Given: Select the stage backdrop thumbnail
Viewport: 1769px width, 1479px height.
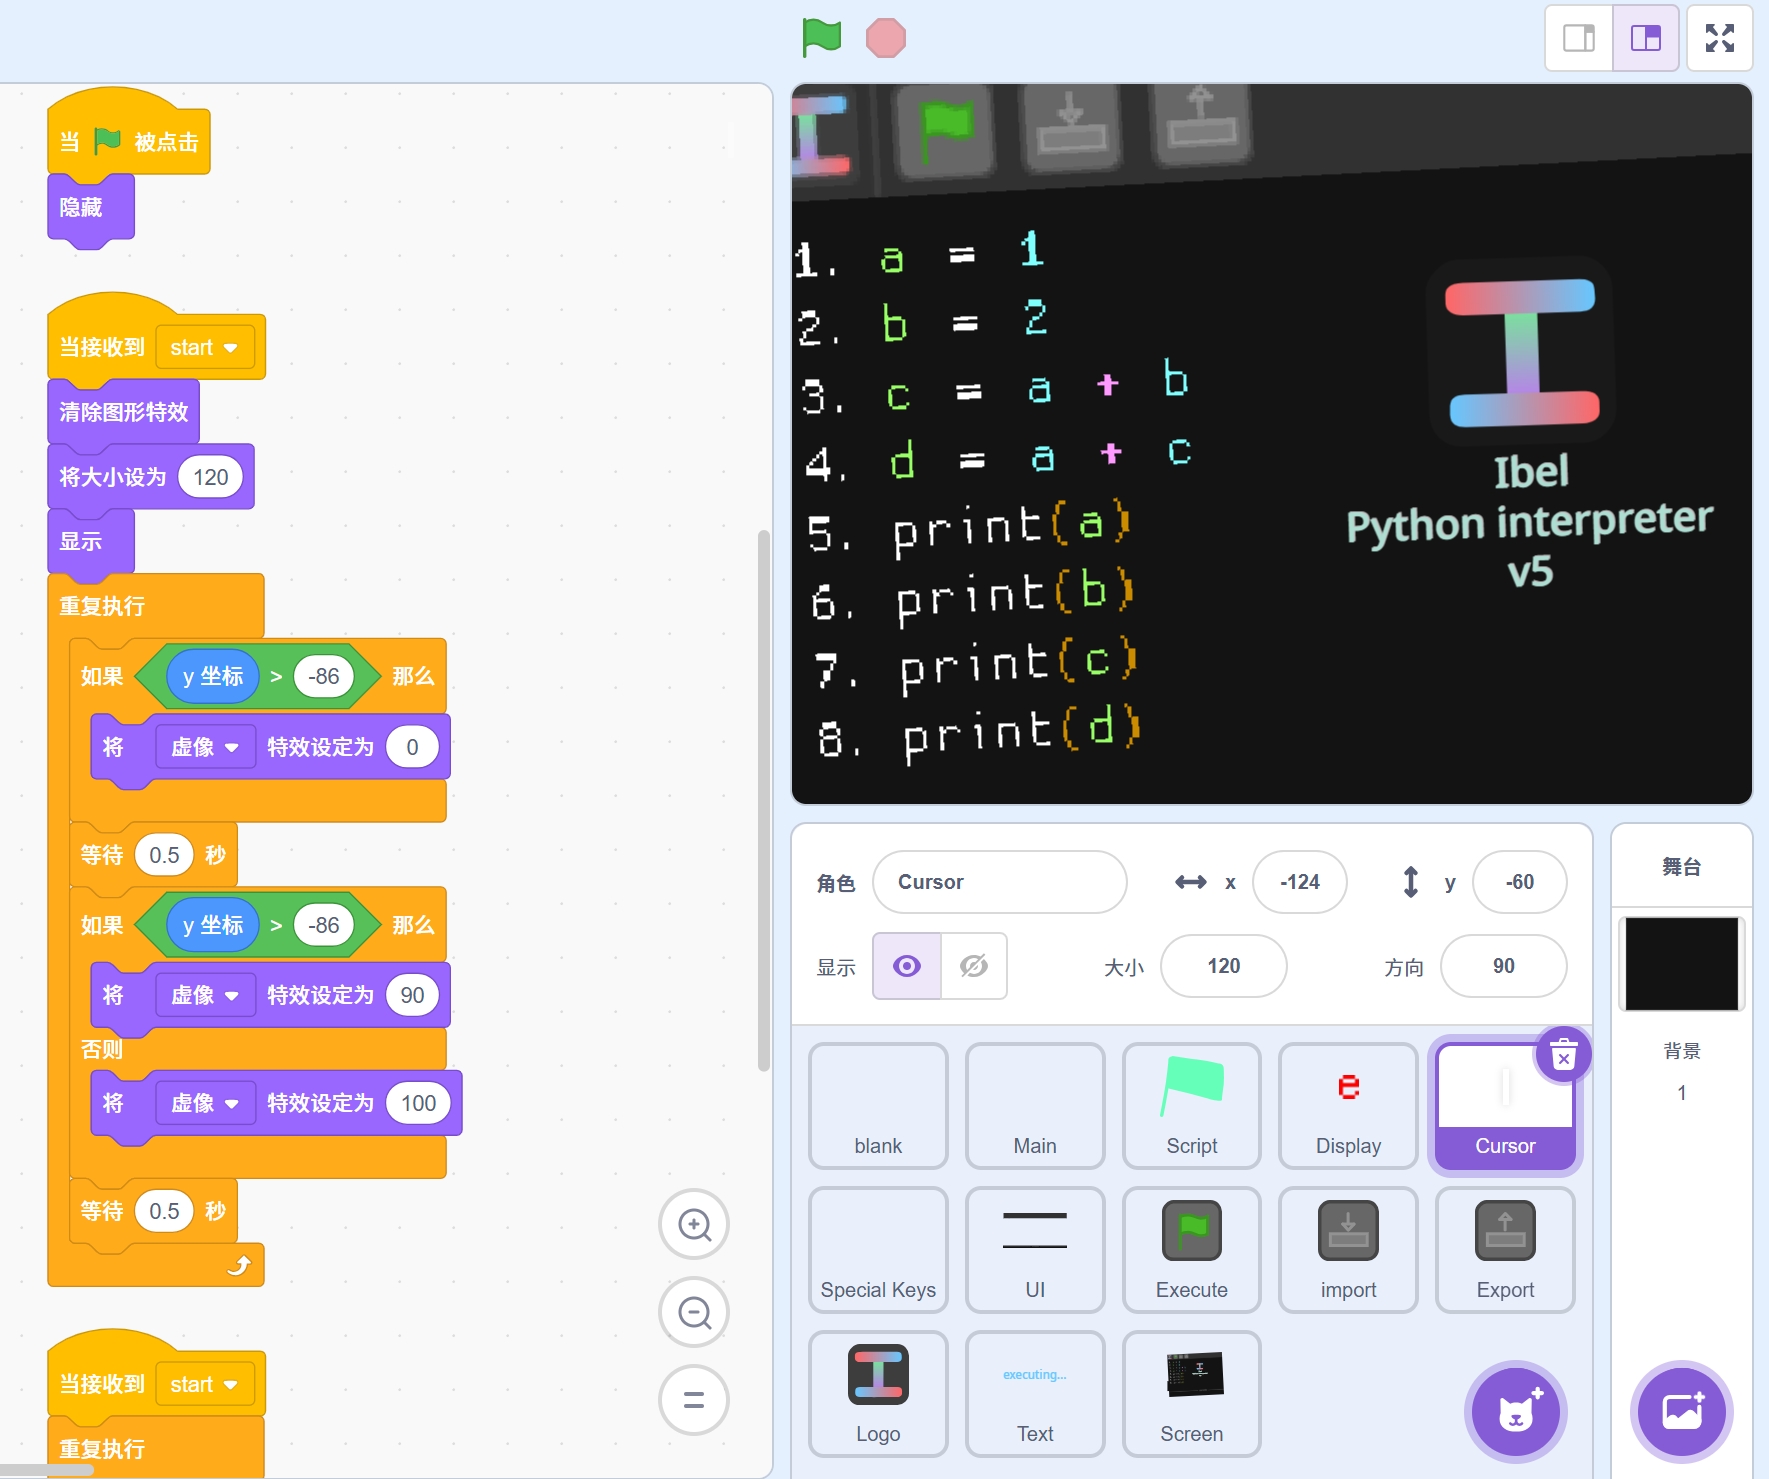Looking at the screenshot, I should point(1681,964).
